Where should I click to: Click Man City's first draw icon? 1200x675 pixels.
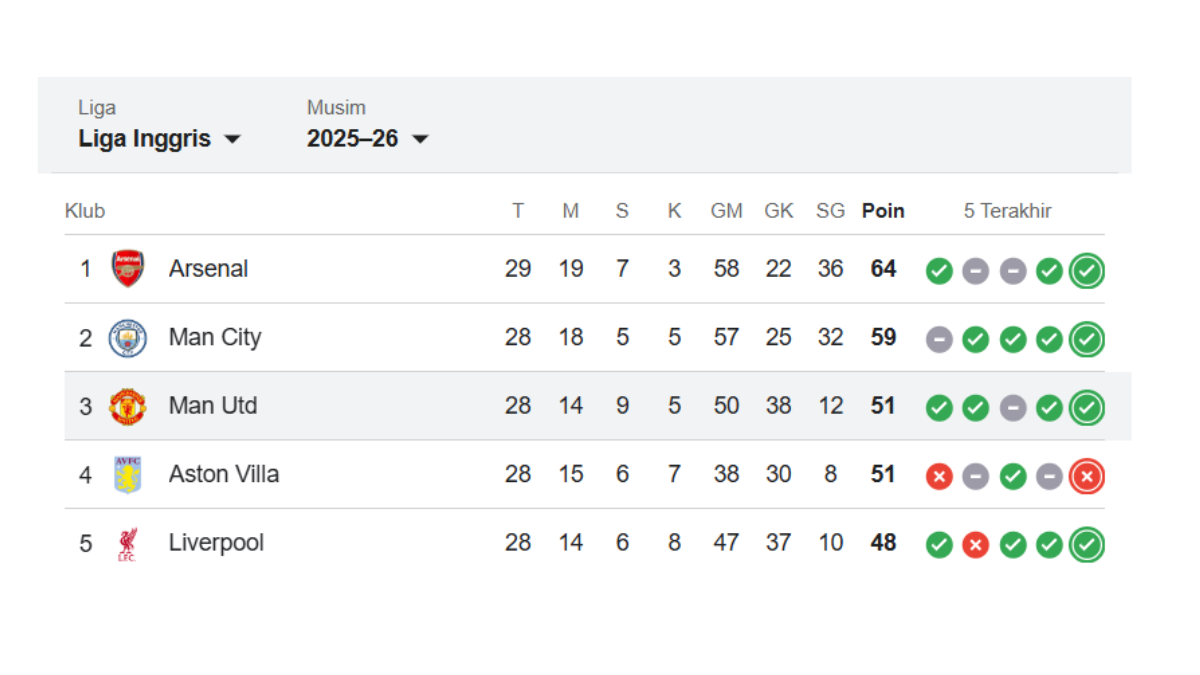click(939, 340)
